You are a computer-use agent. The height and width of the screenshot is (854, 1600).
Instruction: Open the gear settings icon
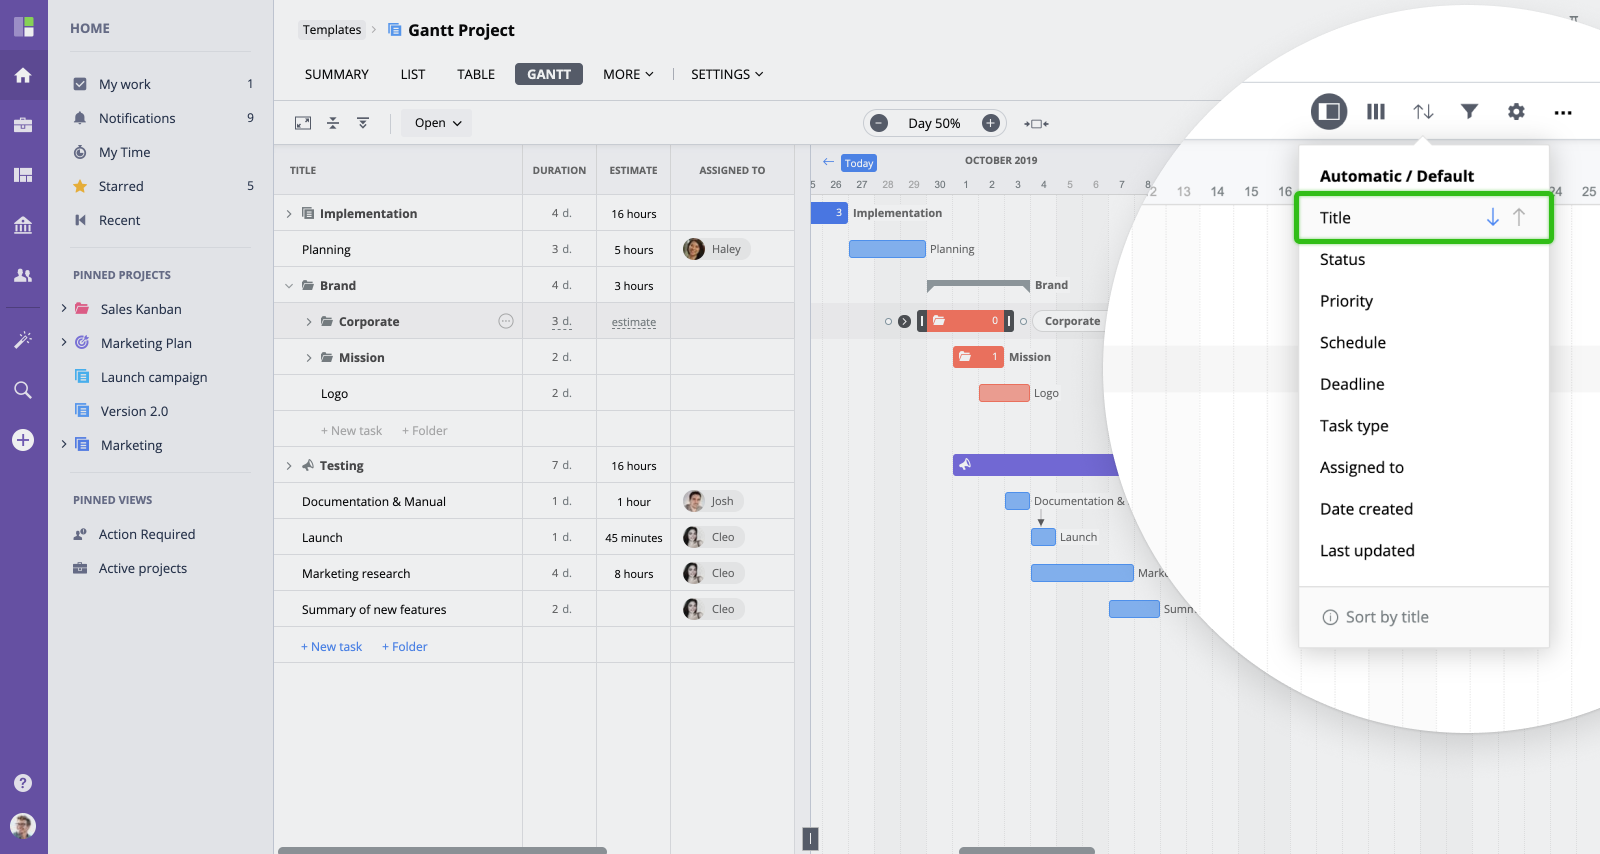point(1516,111)
